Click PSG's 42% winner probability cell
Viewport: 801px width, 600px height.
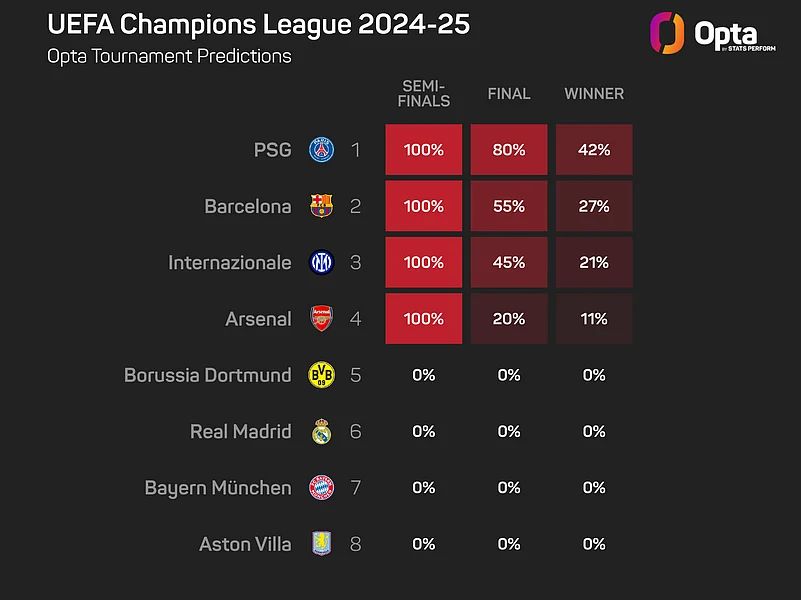(x=594, y=150)
